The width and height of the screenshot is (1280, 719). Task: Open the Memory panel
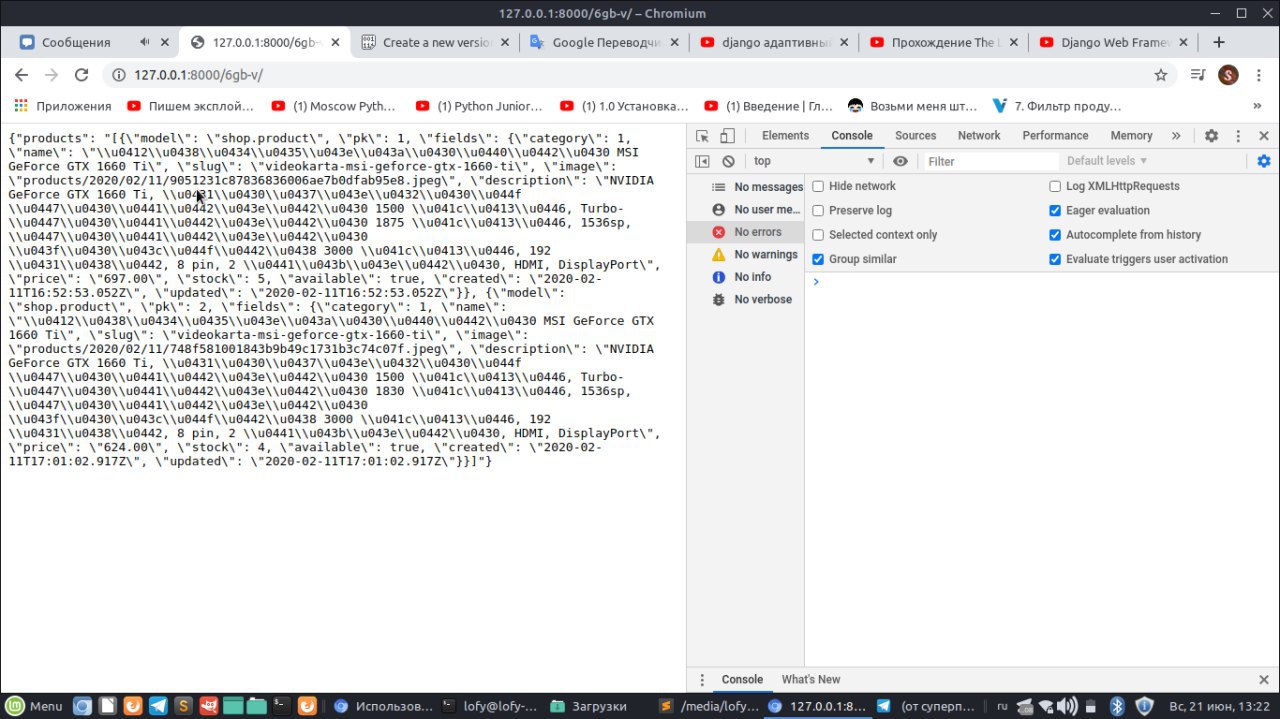tap(1131, 136)
